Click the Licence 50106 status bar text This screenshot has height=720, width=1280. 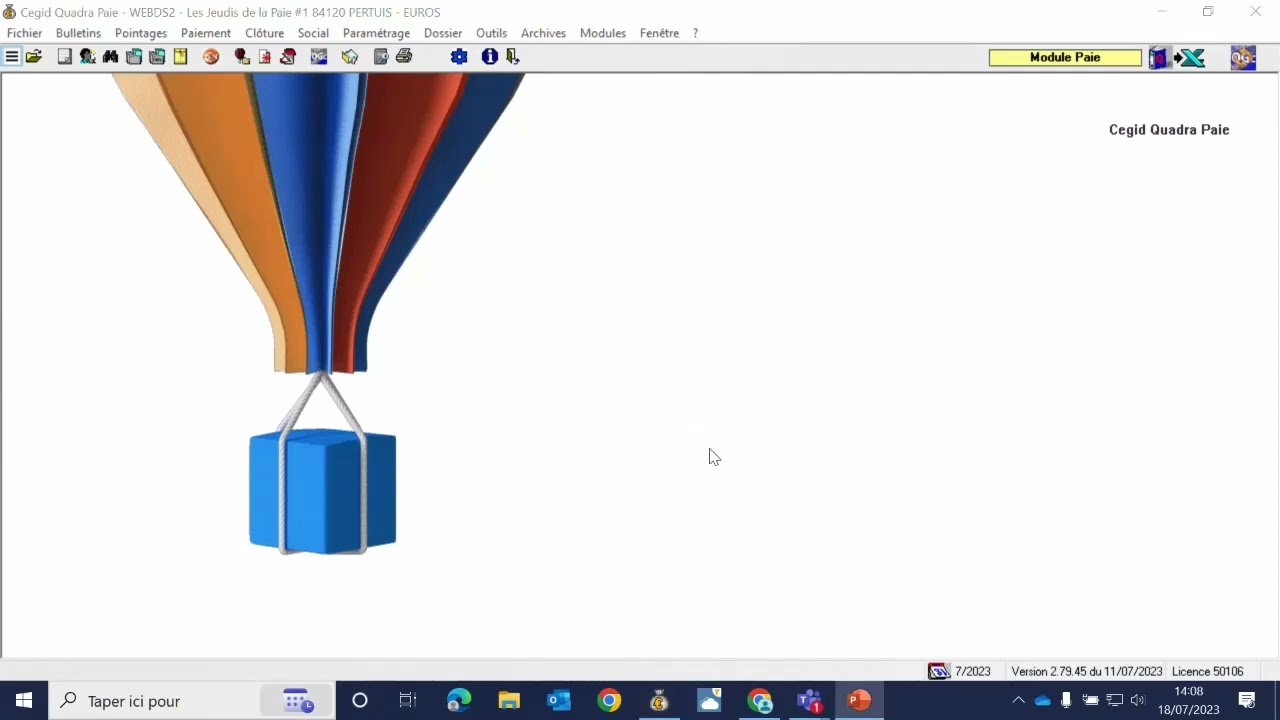pyautogui.click(x=1208, y=672)
